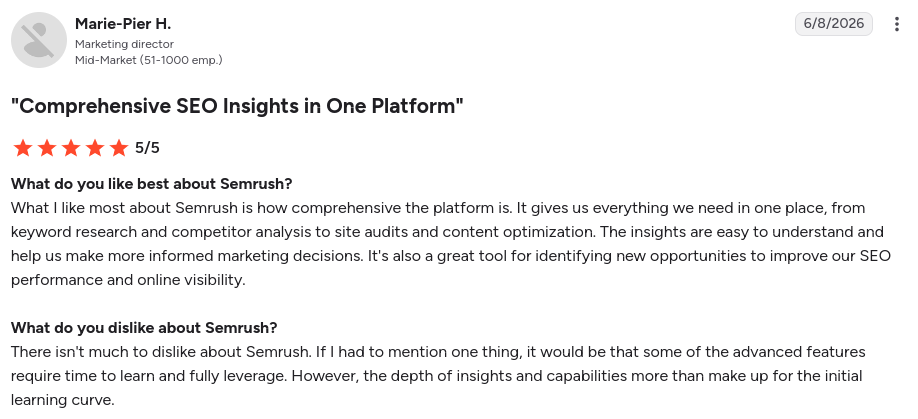Click the Mid-Market (51-1000 emp.) label
The width and height of the screenshot is (918, 419).
click(149, 60)
